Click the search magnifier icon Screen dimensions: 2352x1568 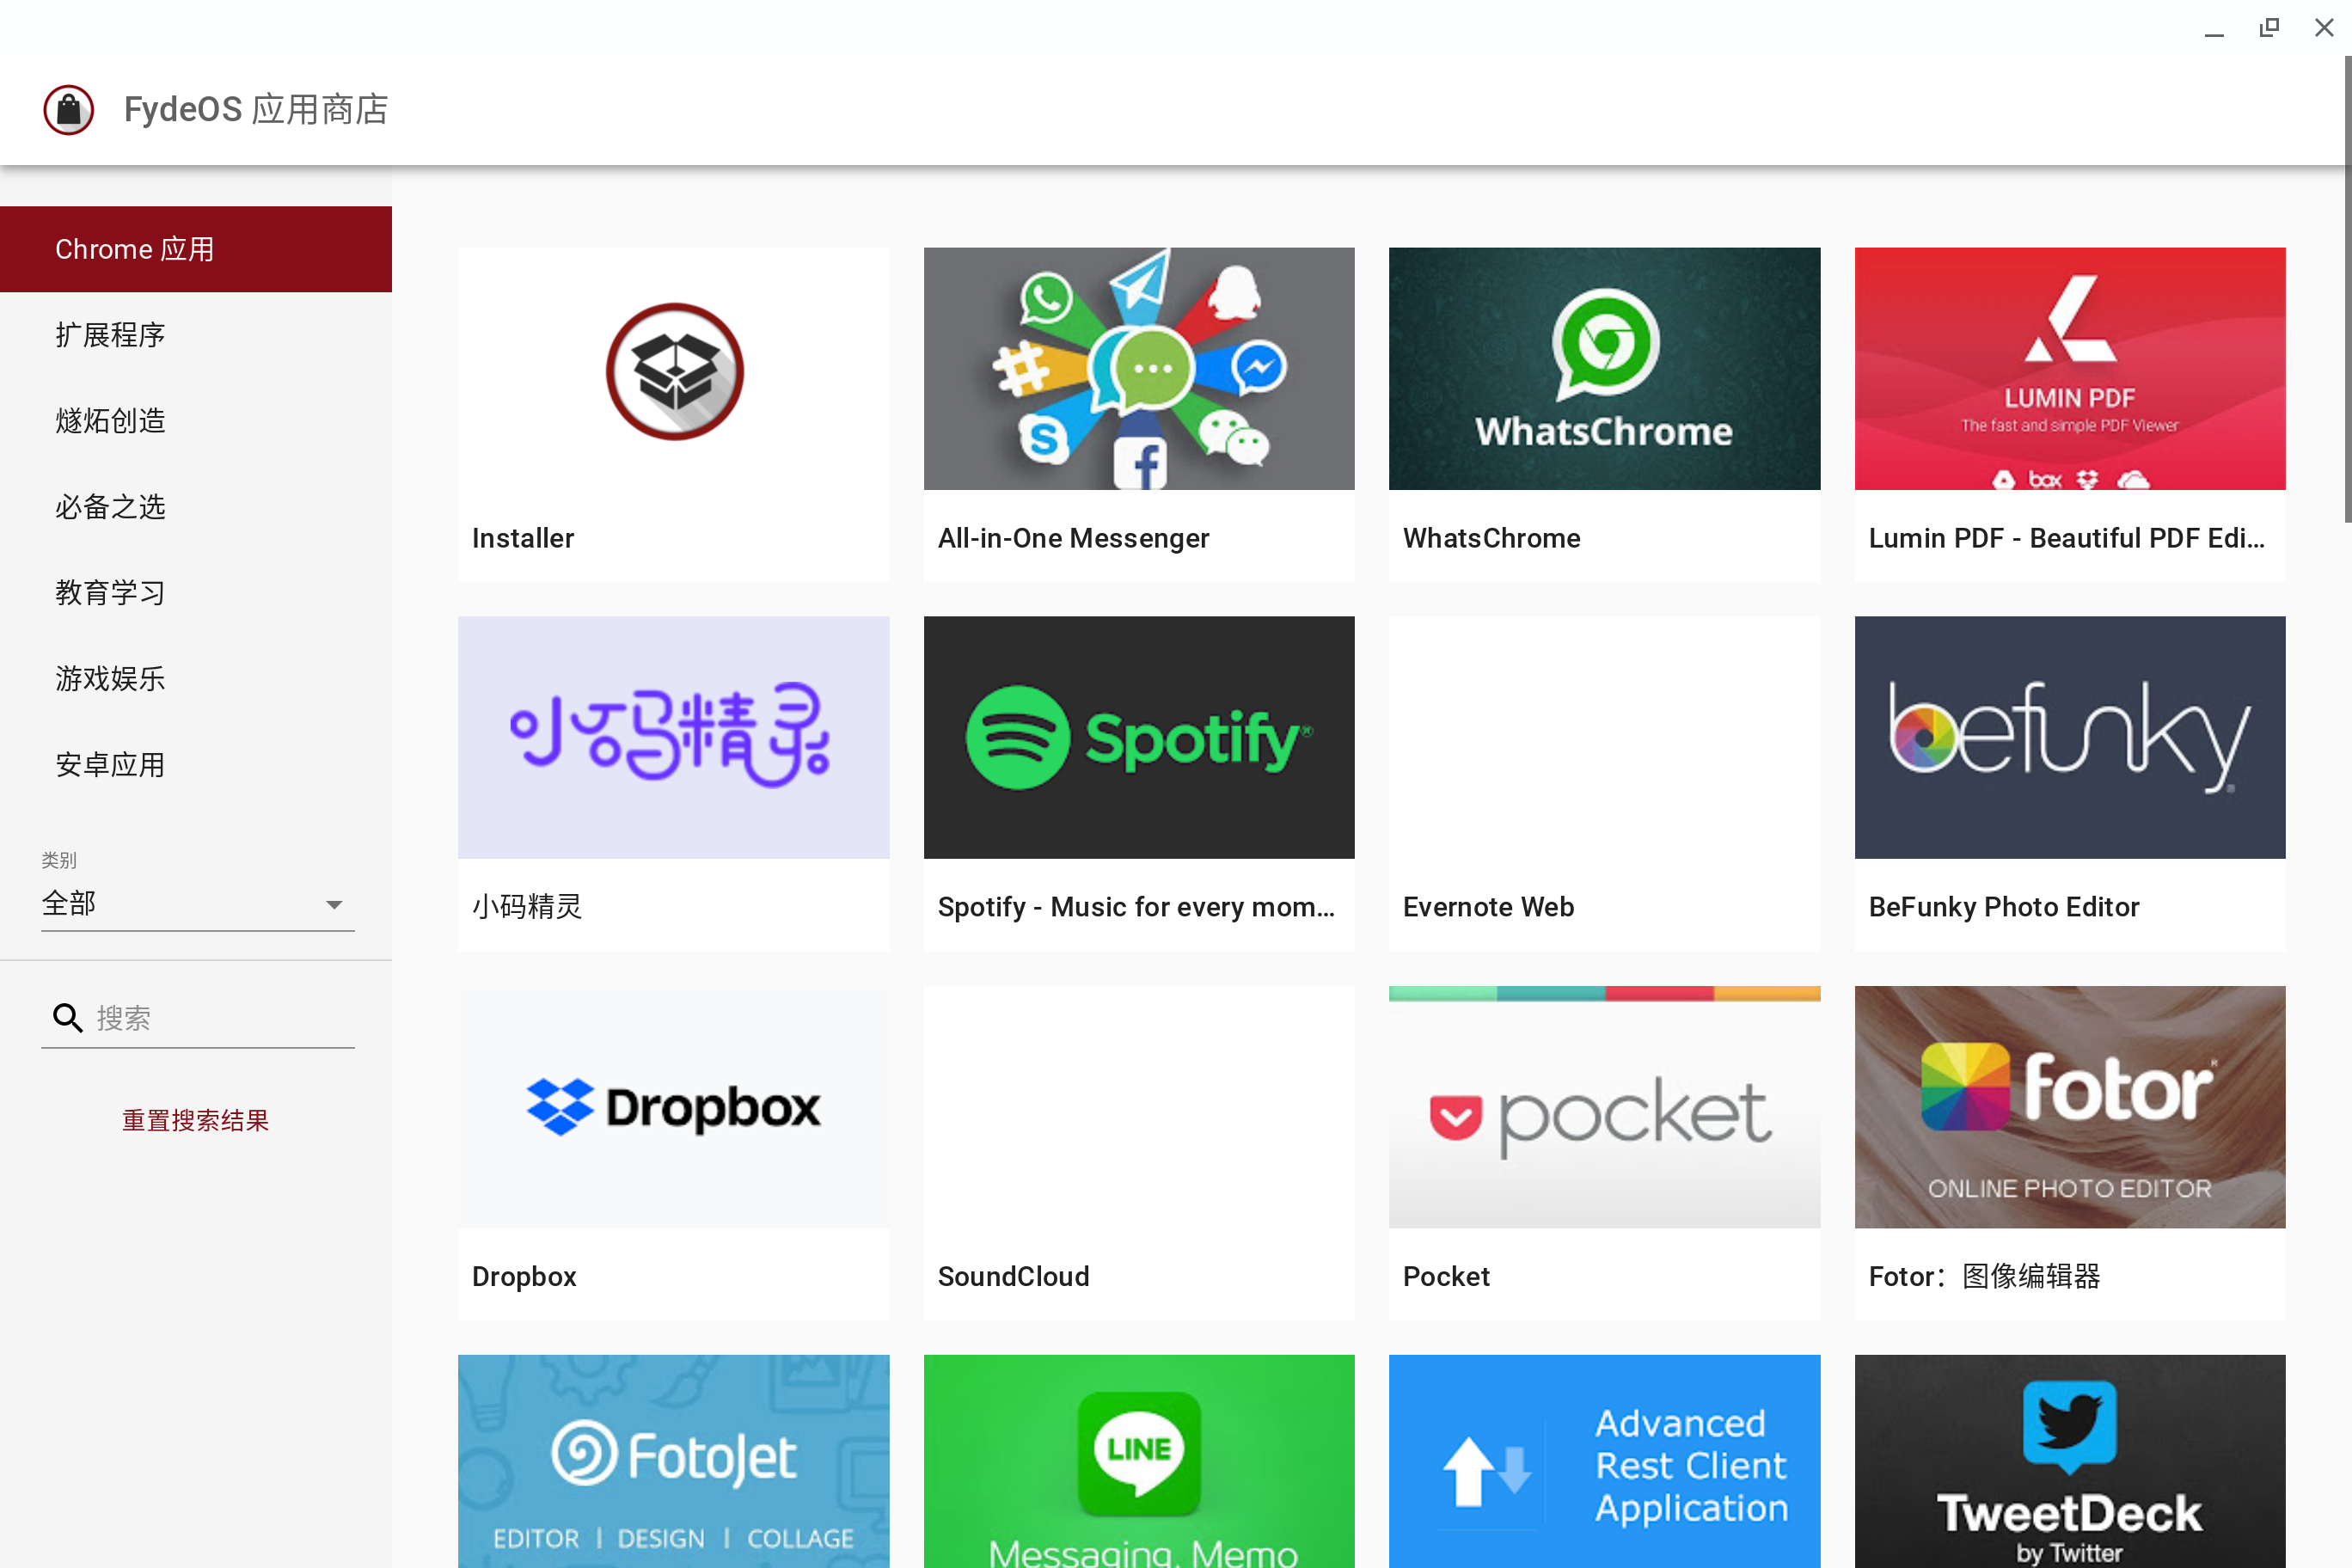[x=67, y=1018]
